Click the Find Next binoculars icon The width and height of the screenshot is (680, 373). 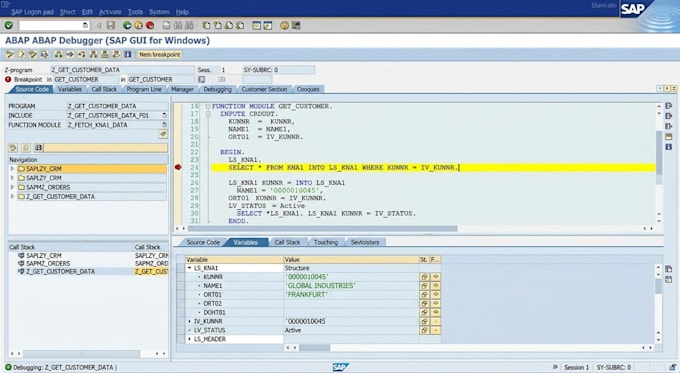tap(189, 26)
